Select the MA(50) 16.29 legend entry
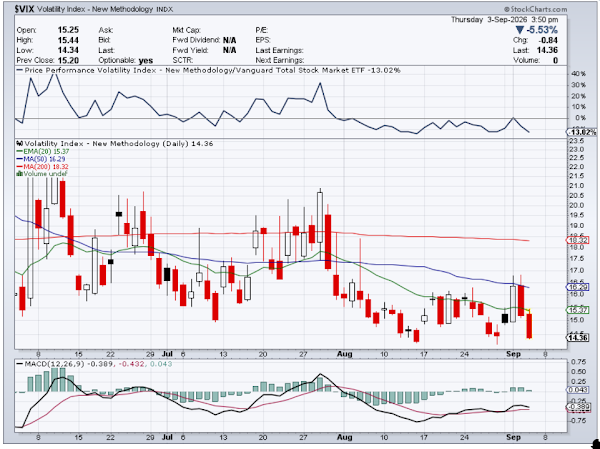The height and width of the screenshot is (449, 600). (41, 159)
